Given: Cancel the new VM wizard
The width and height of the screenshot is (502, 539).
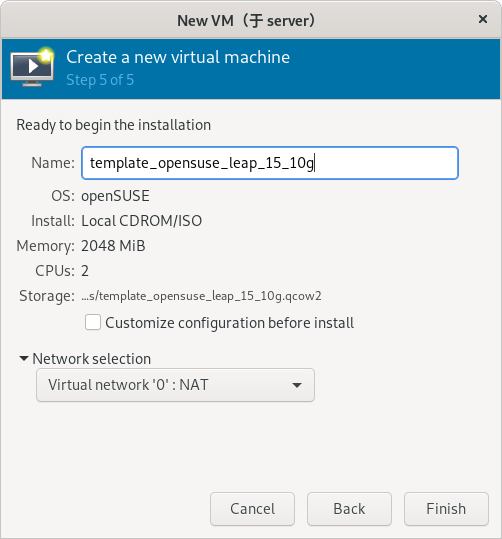Looking at the screenshot, I should click(252, 509).
